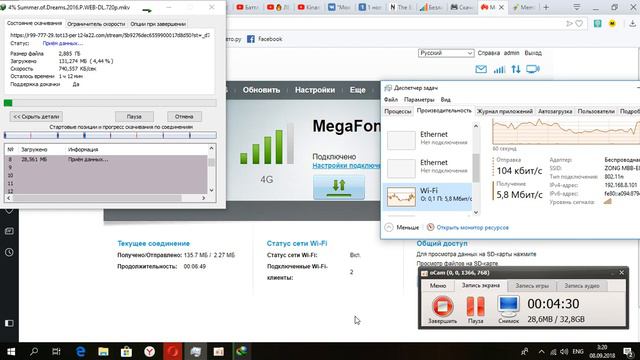This screenshot has width=640, height=360.
Task: Switch to Процессы tab in Task Manager
Action: [398, 111]
